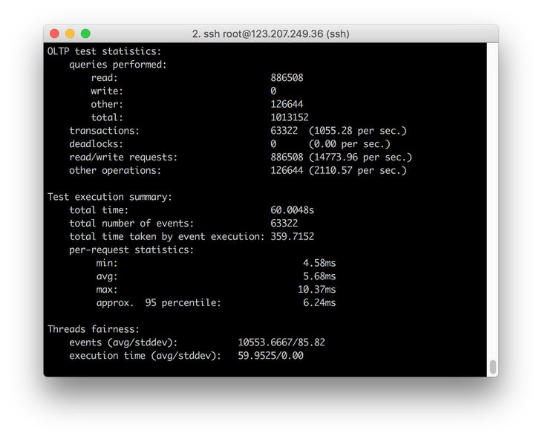This screenshot has width=542, height=439.
Task: Close the ssh terminal window
Action: tap(54, 34)
